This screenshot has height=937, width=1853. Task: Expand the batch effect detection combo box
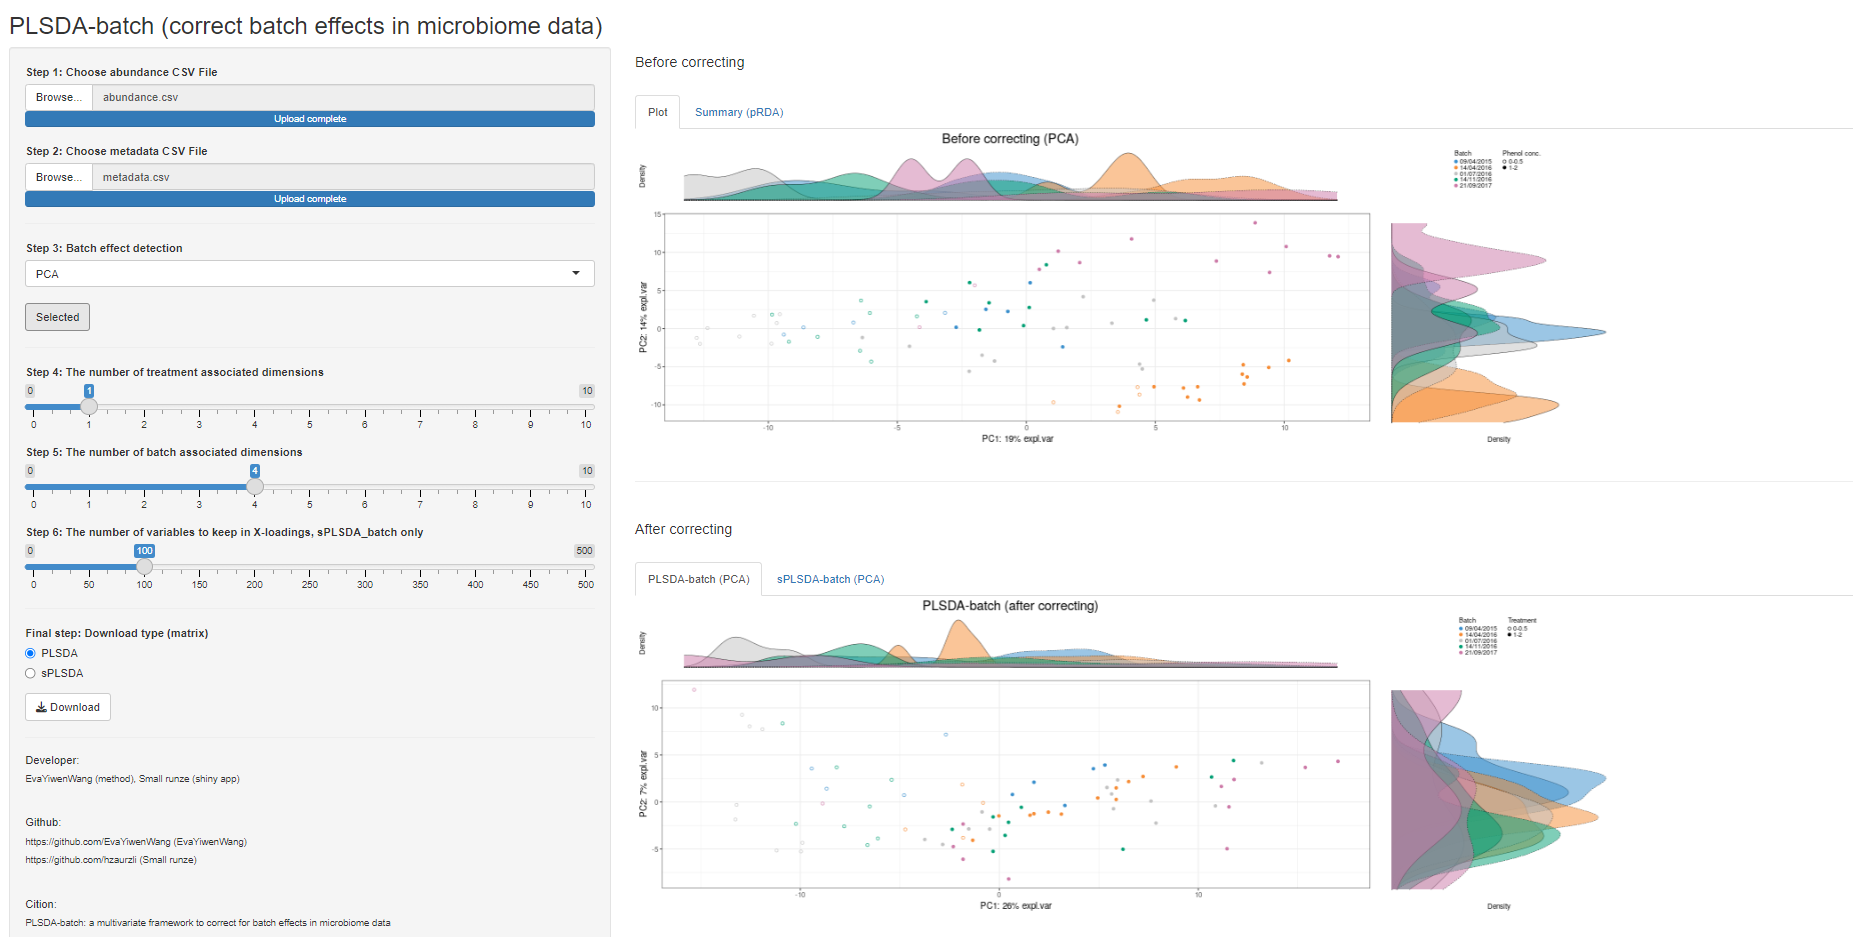pos(309,273)
